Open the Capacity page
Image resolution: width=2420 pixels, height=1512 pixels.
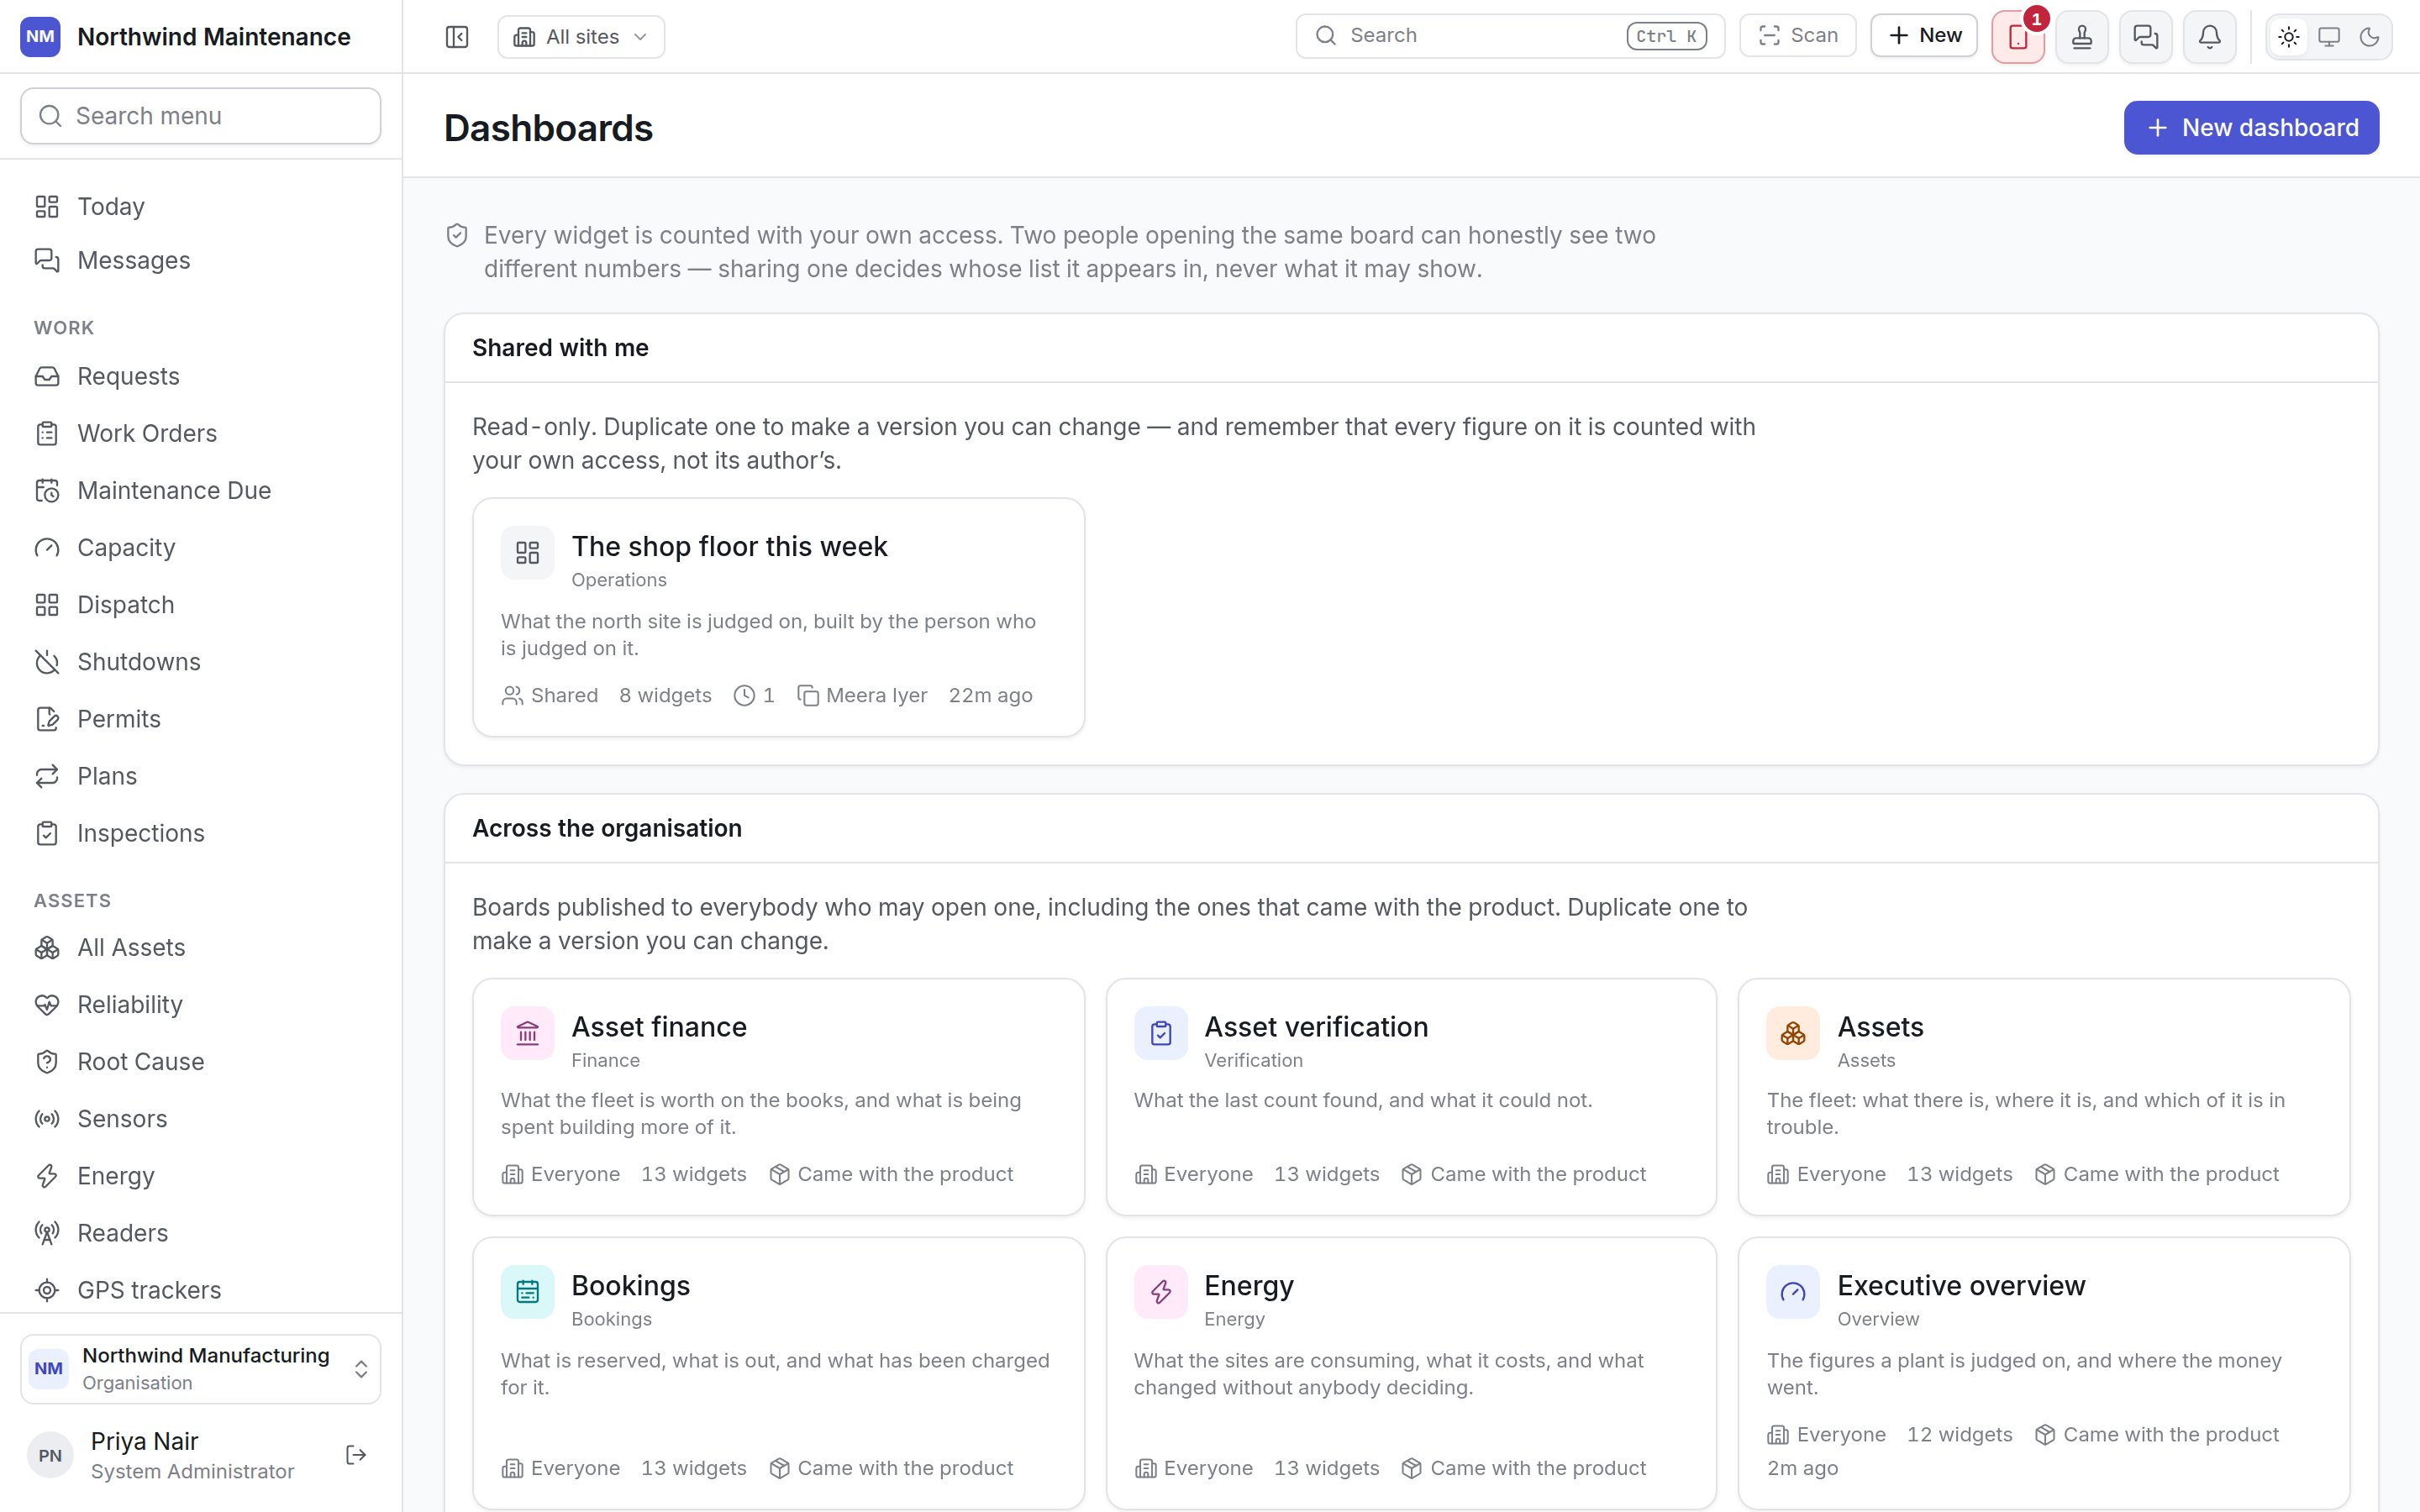click(201, 547)
